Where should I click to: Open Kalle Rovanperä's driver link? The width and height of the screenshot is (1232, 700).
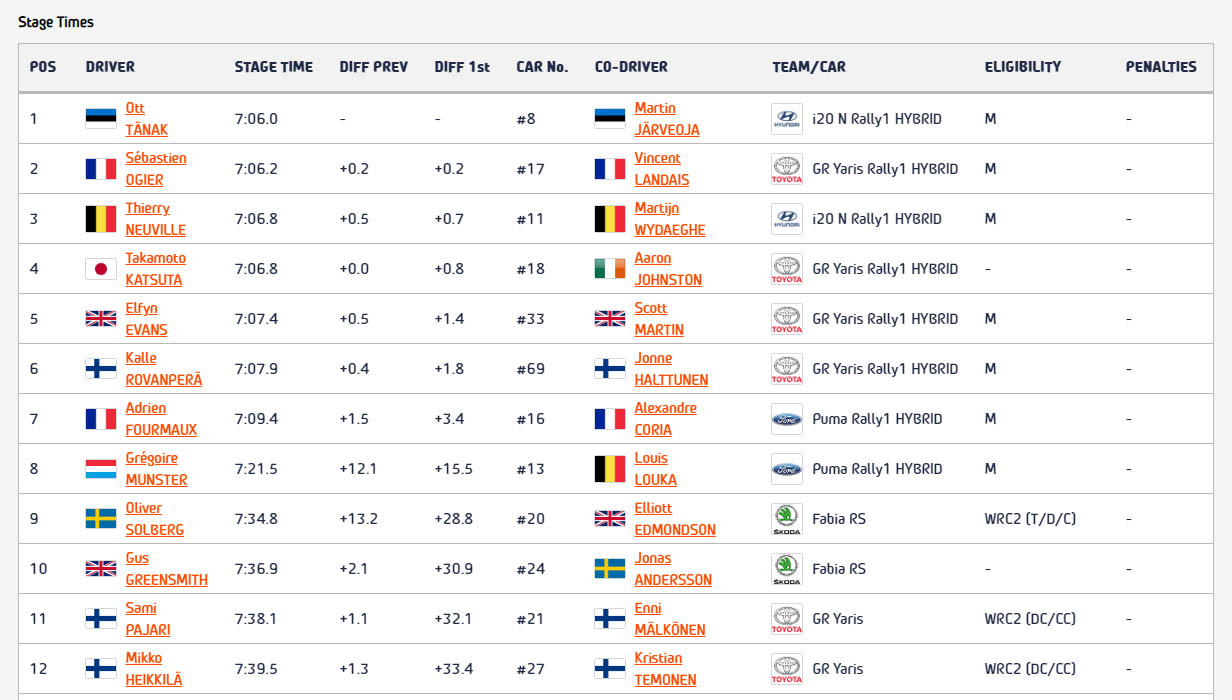(164, 369)
